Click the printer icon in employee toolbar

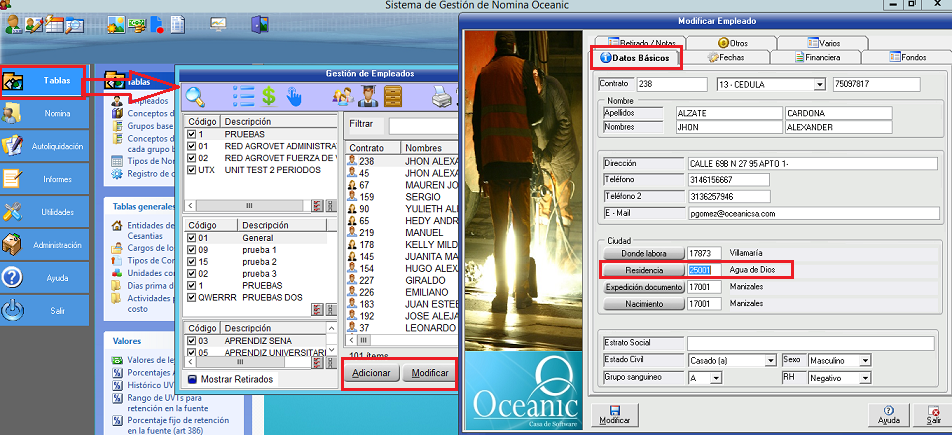click(441, 97)
